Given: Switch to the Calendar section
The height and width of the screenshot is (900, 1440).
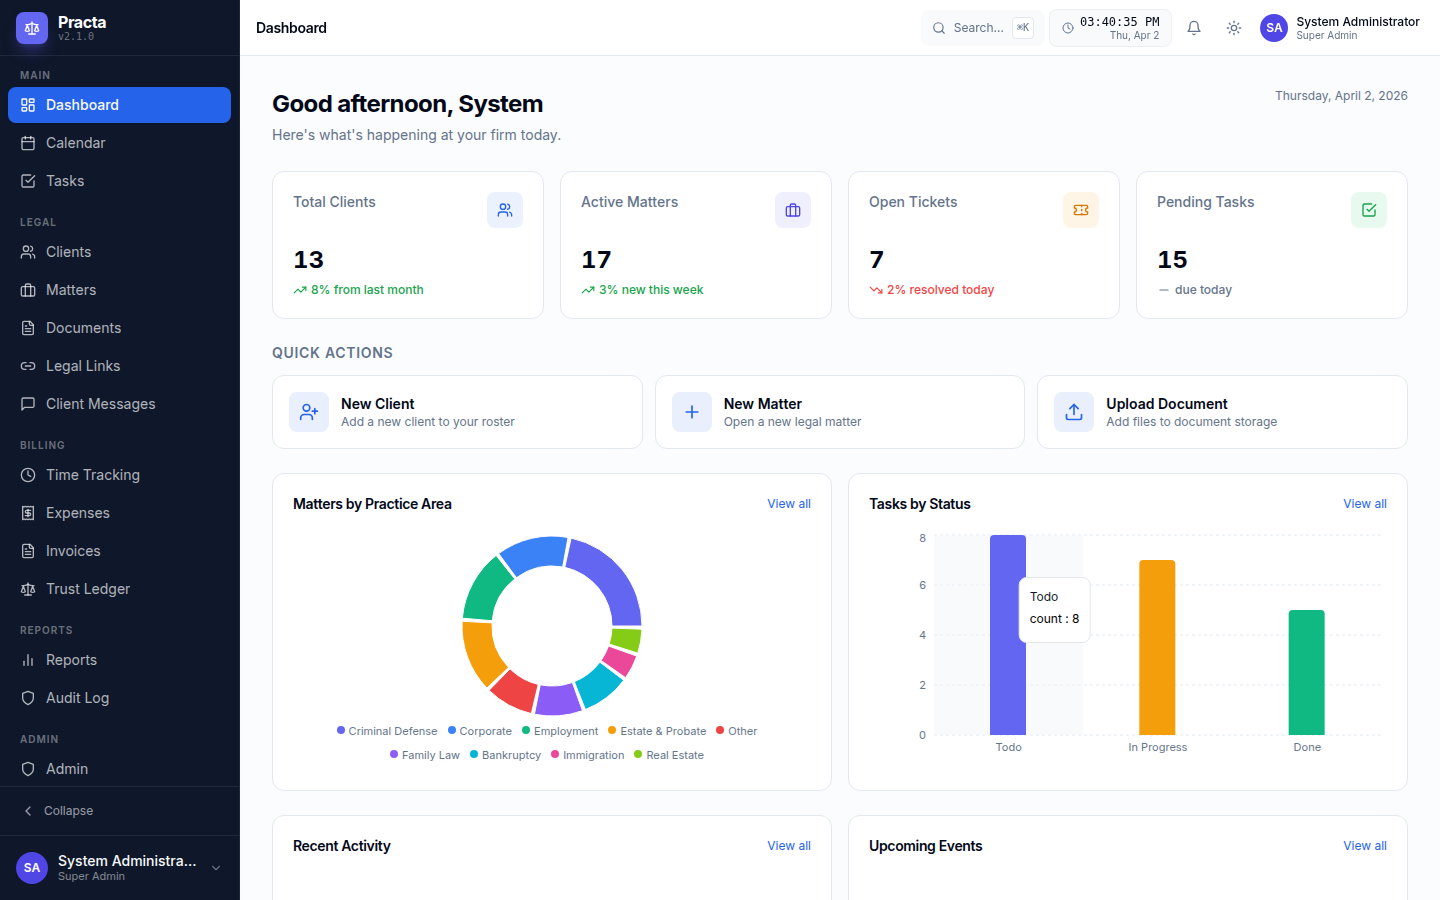Looking at the screenshot, I should [x=76, y=143].
